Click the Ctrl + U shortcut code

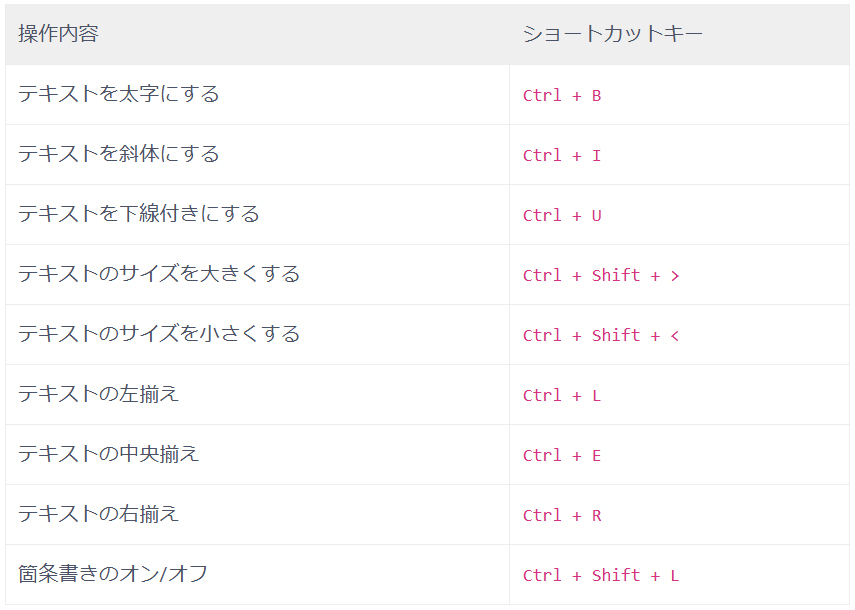pos(562,216)
